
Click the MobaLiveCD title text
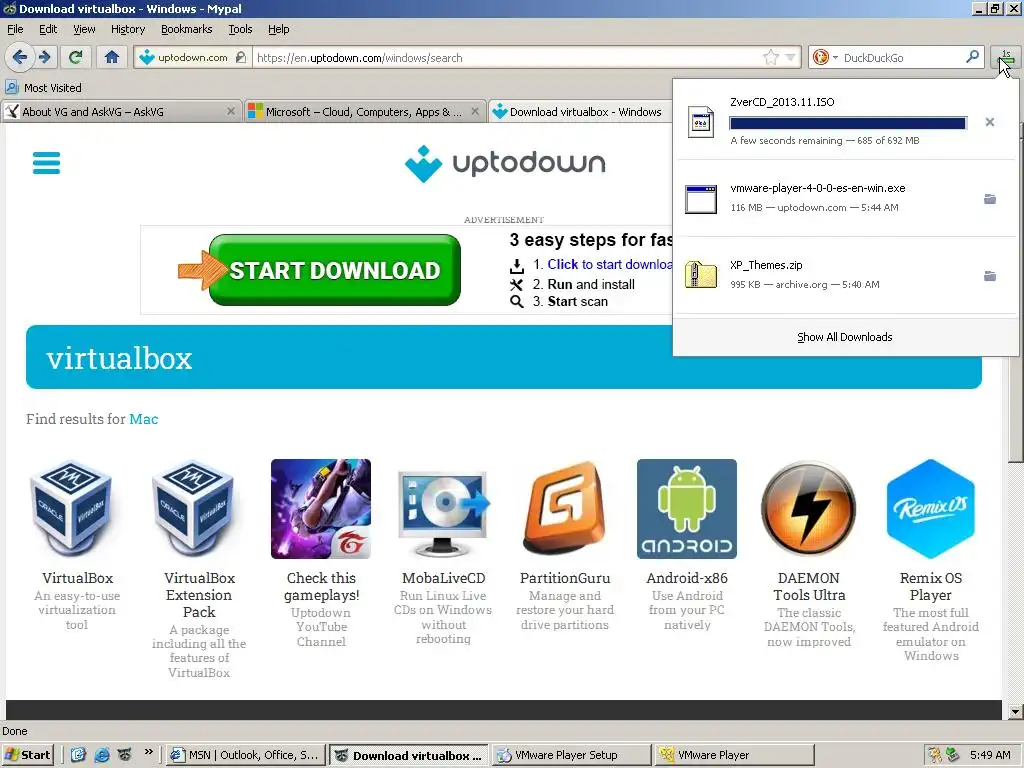pos(443,578)
